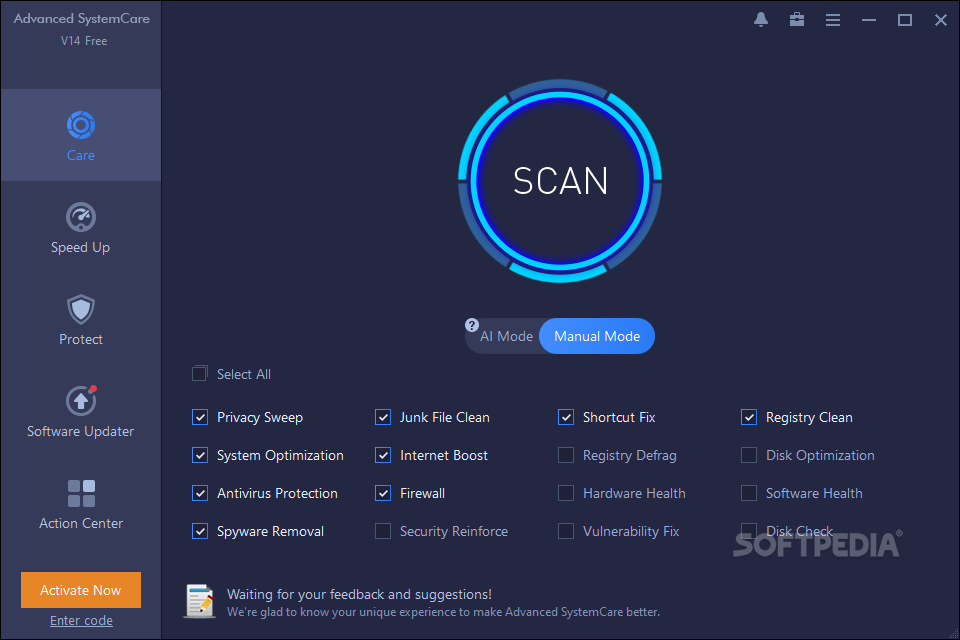Open the Speed Up speedometer icon
Screen dimensions: 960x640
click(x=81, y=217)
